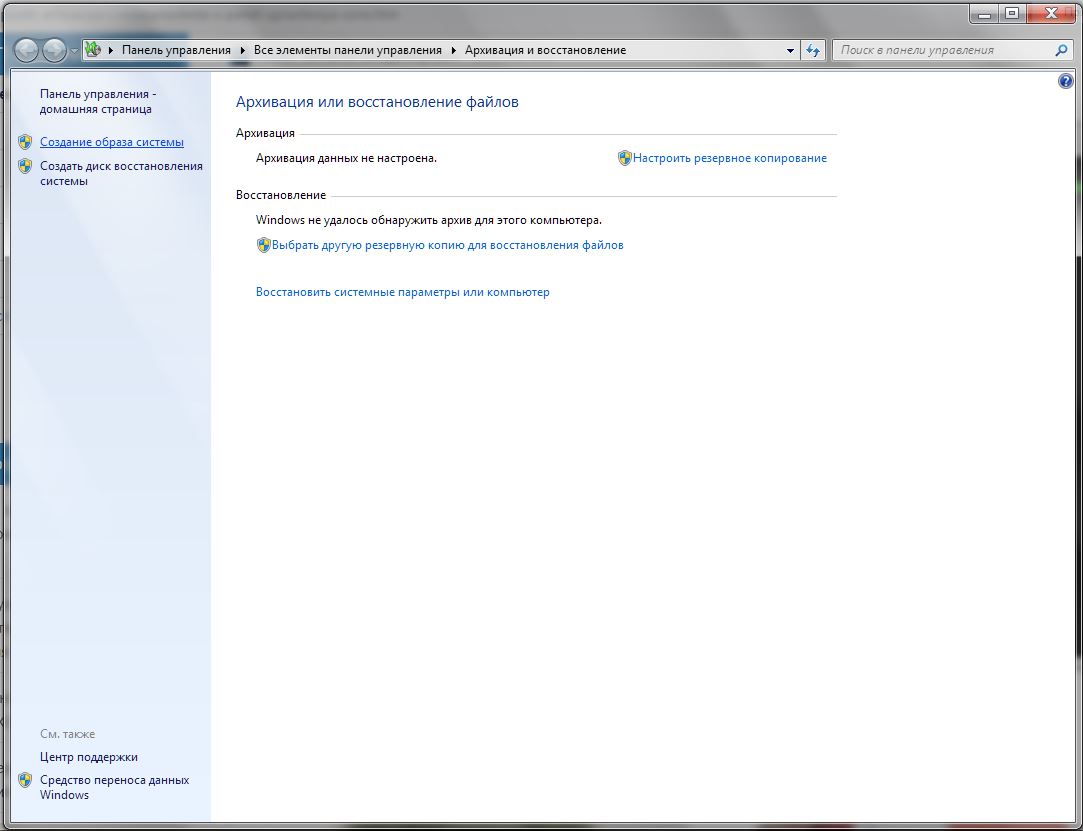Open 'Панель управления - домашняя страница'
This screenshot has height=831, width=1083.
click(98, 102)
